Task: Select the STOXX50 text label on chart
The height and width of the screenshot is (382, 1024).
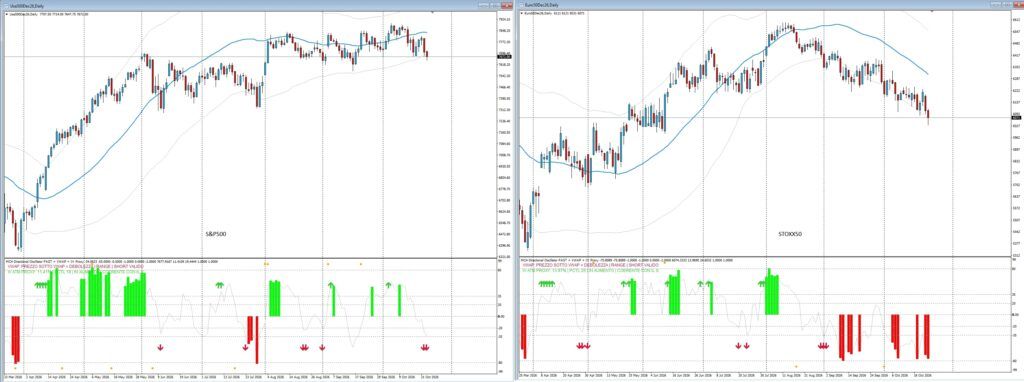Action: coord(790,233)
